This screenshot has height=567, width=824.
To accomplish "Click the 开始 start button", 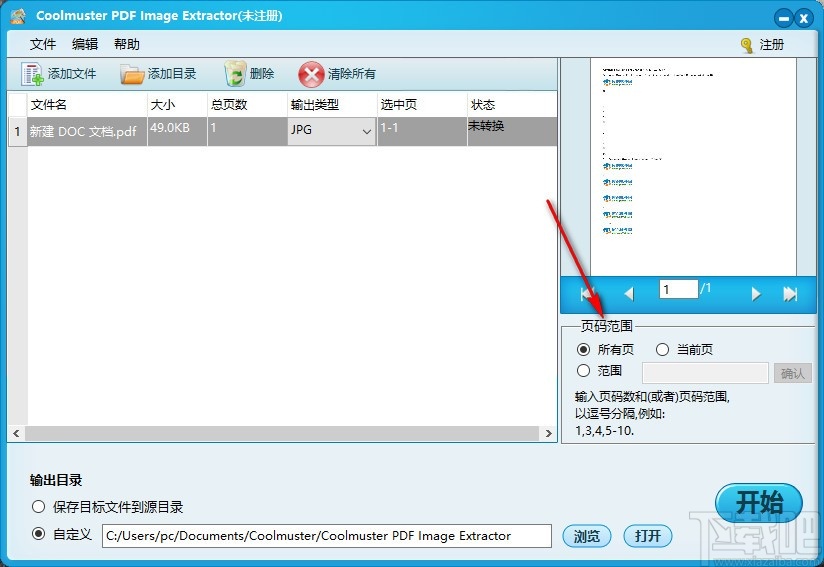I will tap(759, 503).
